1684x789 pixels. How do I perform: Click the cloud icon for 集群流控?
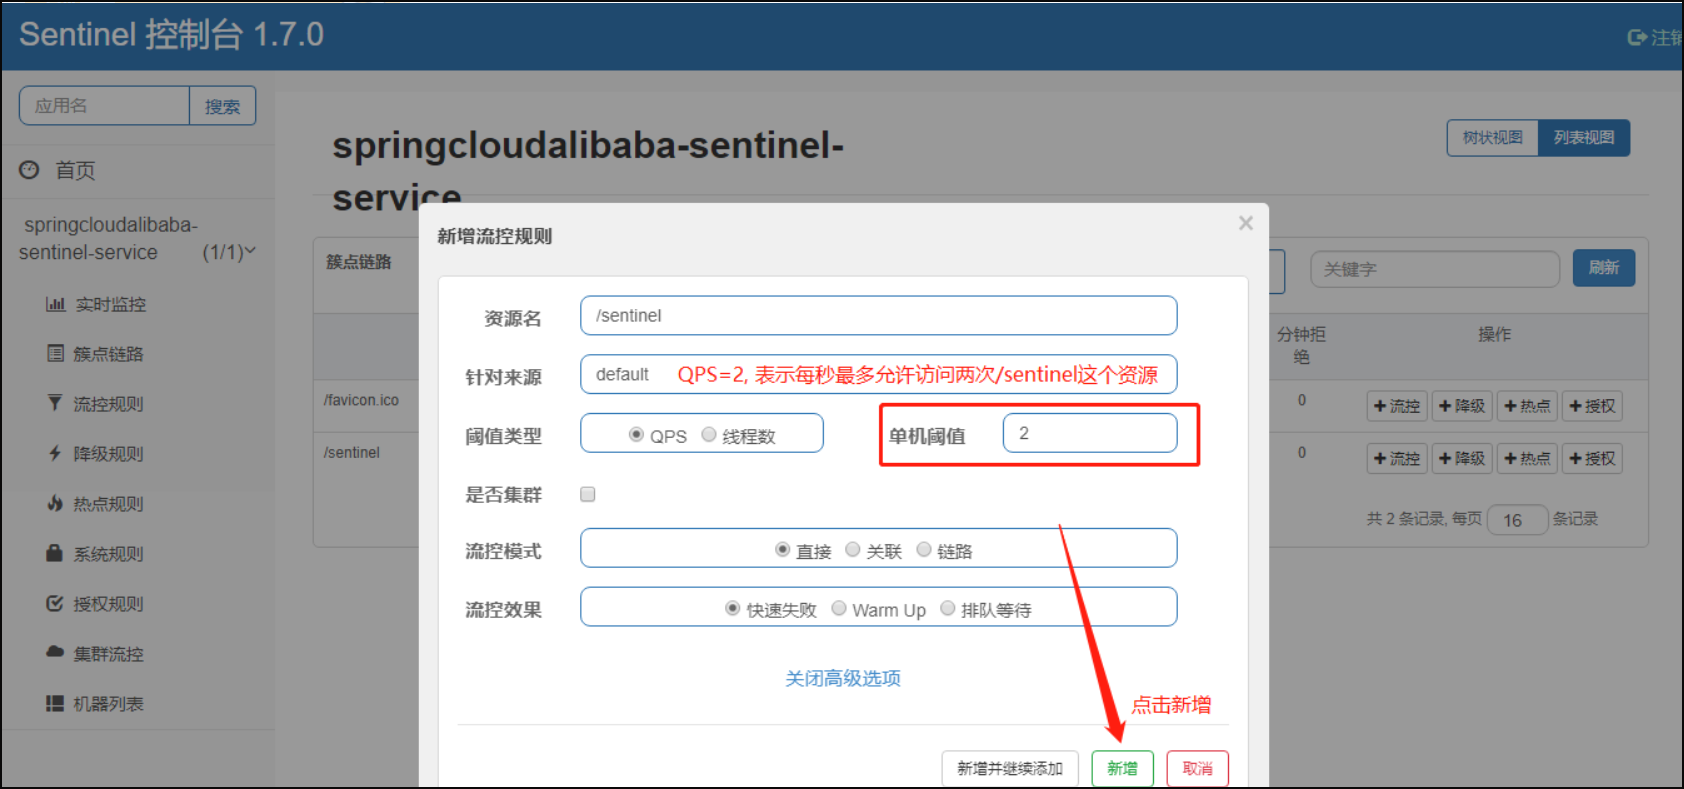pos(55,652)
